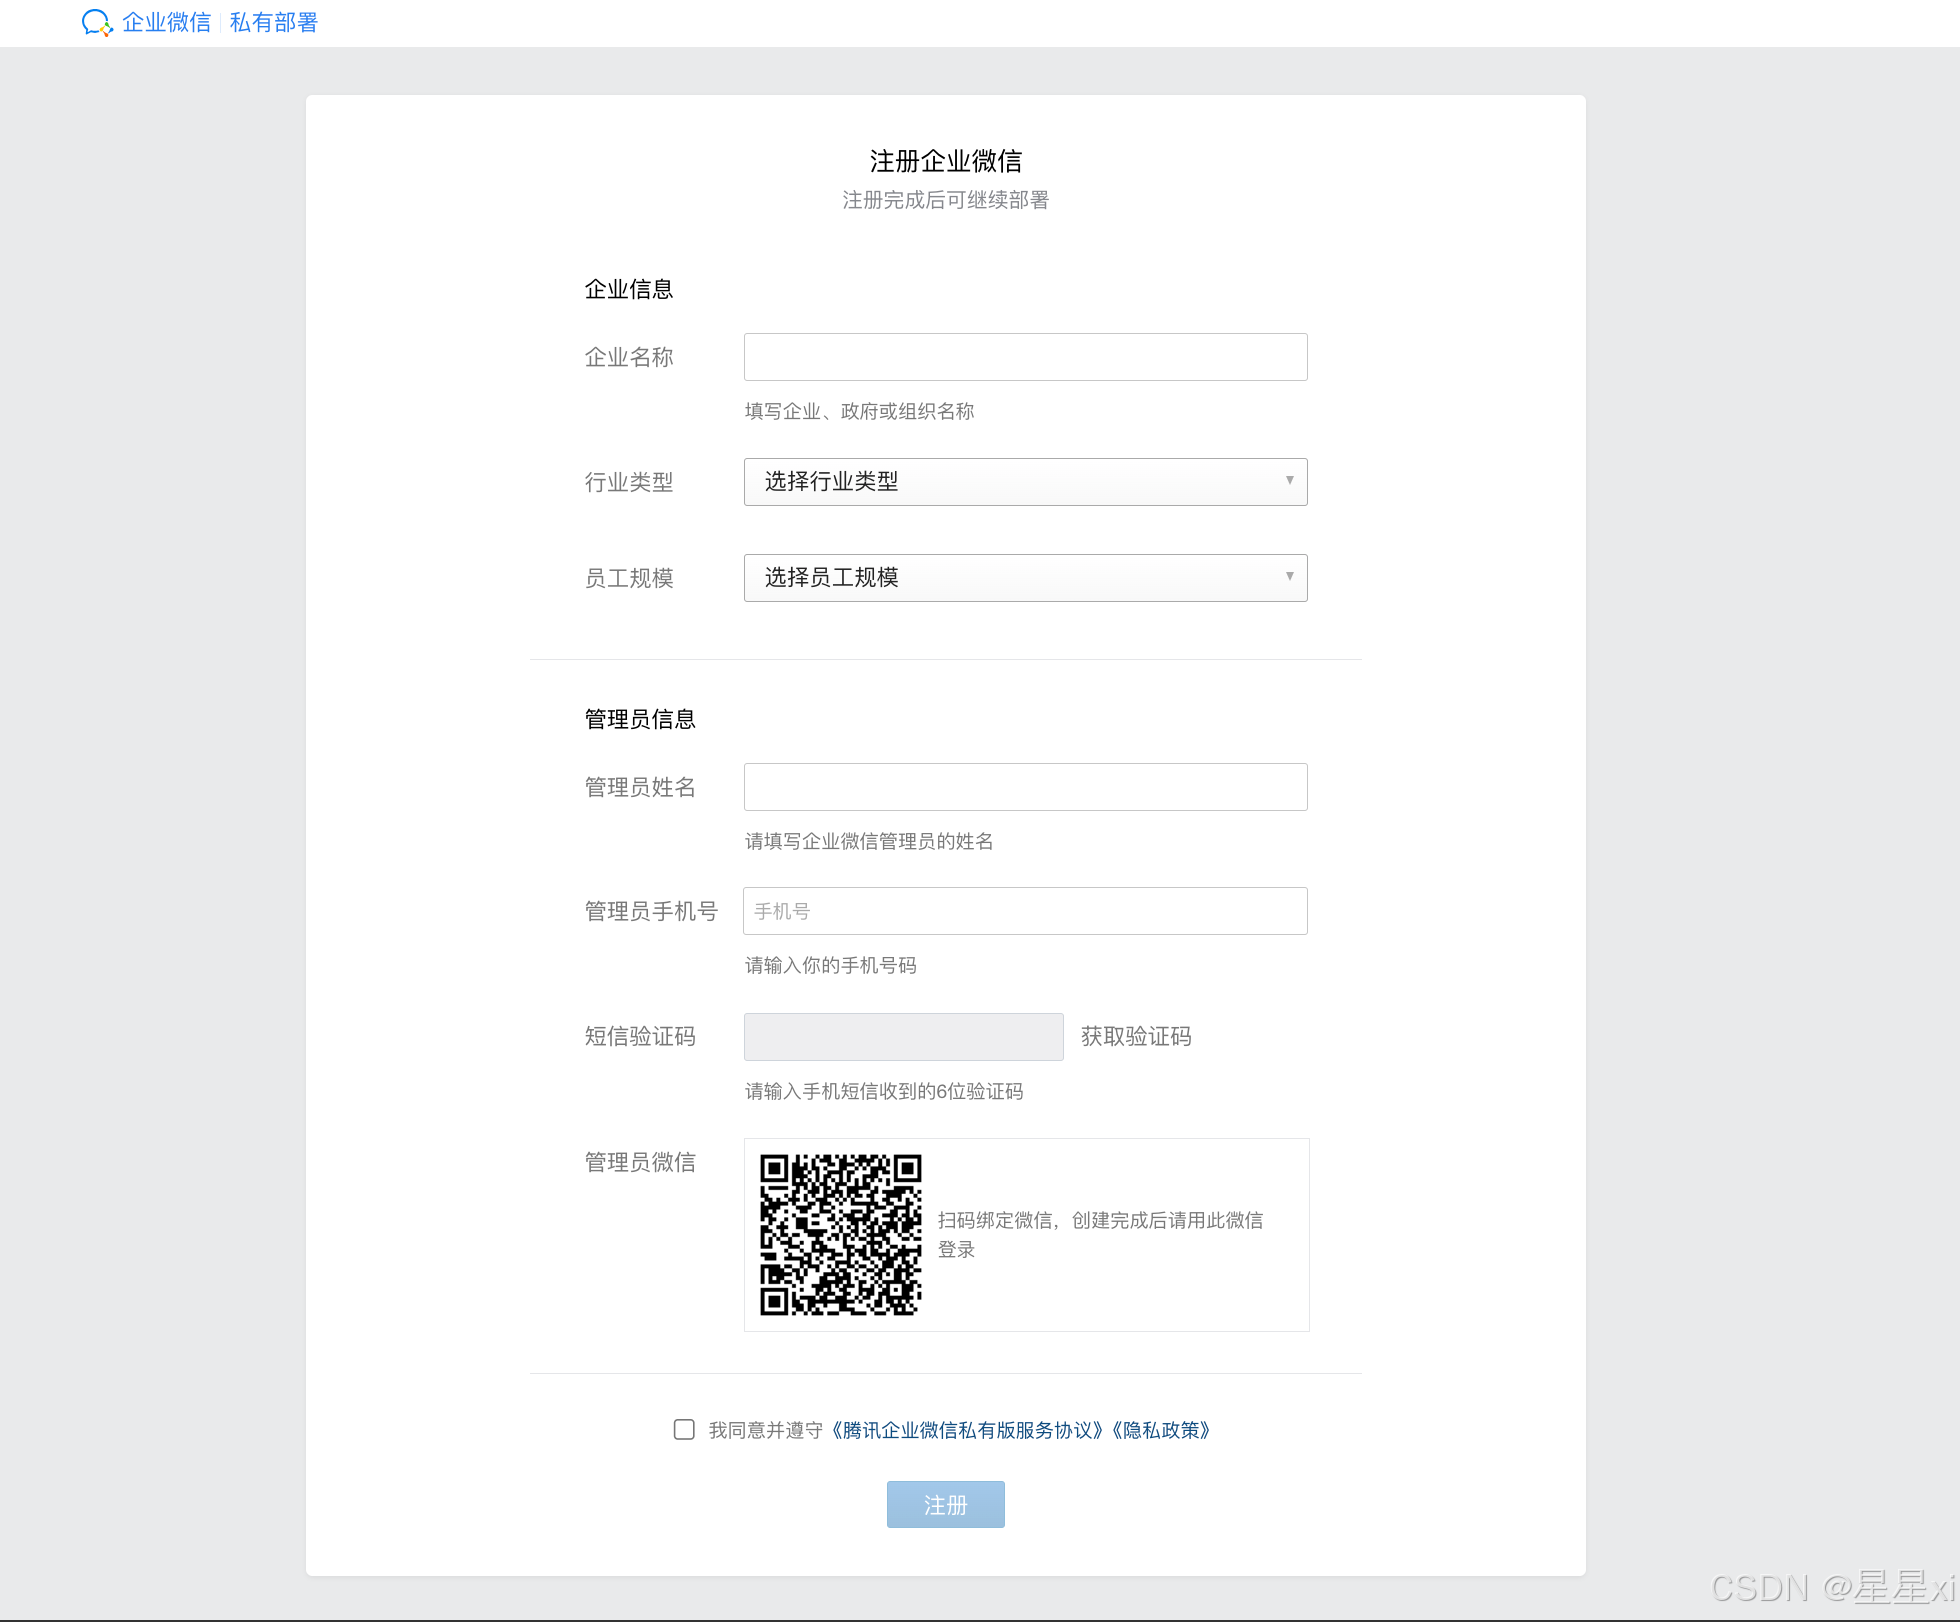
Task: Focus the 管理员姓名 text field
Action: [1025, 787]
